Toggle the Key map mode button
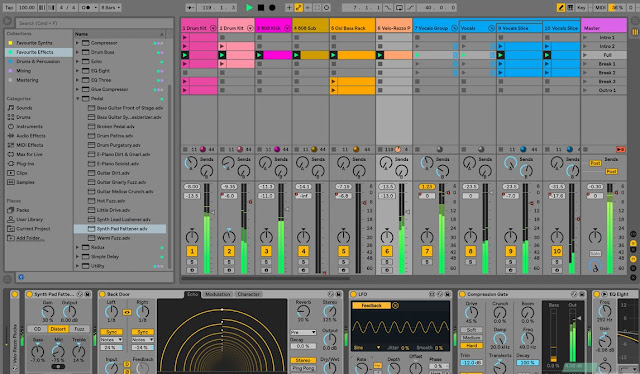The height and width of the screenshot is (374, 640). point(581,7)
